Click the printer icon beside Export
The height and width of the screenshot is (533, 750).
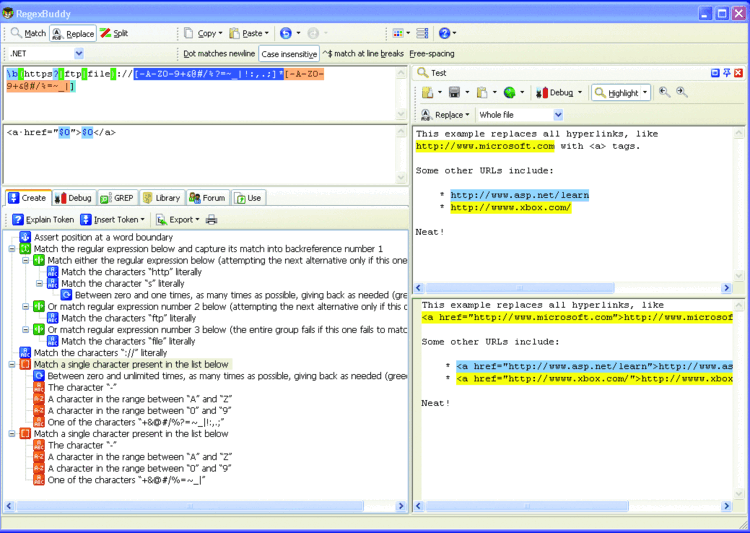(x=211, y=220)
